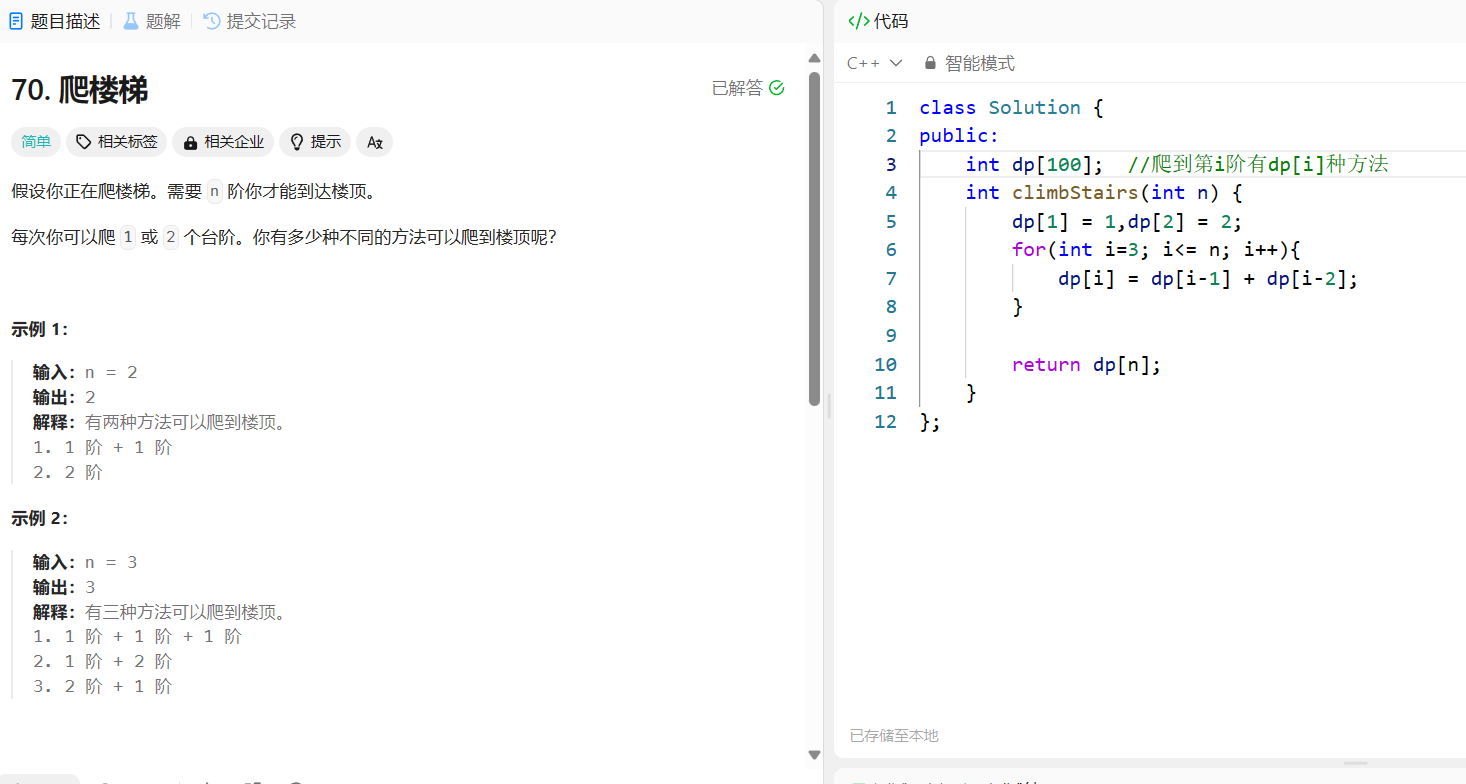Click 'dp[i] = dp[i-1] + dp[i-2];' on line 7
The image size is (1466, 784).
pos(1208,279)
